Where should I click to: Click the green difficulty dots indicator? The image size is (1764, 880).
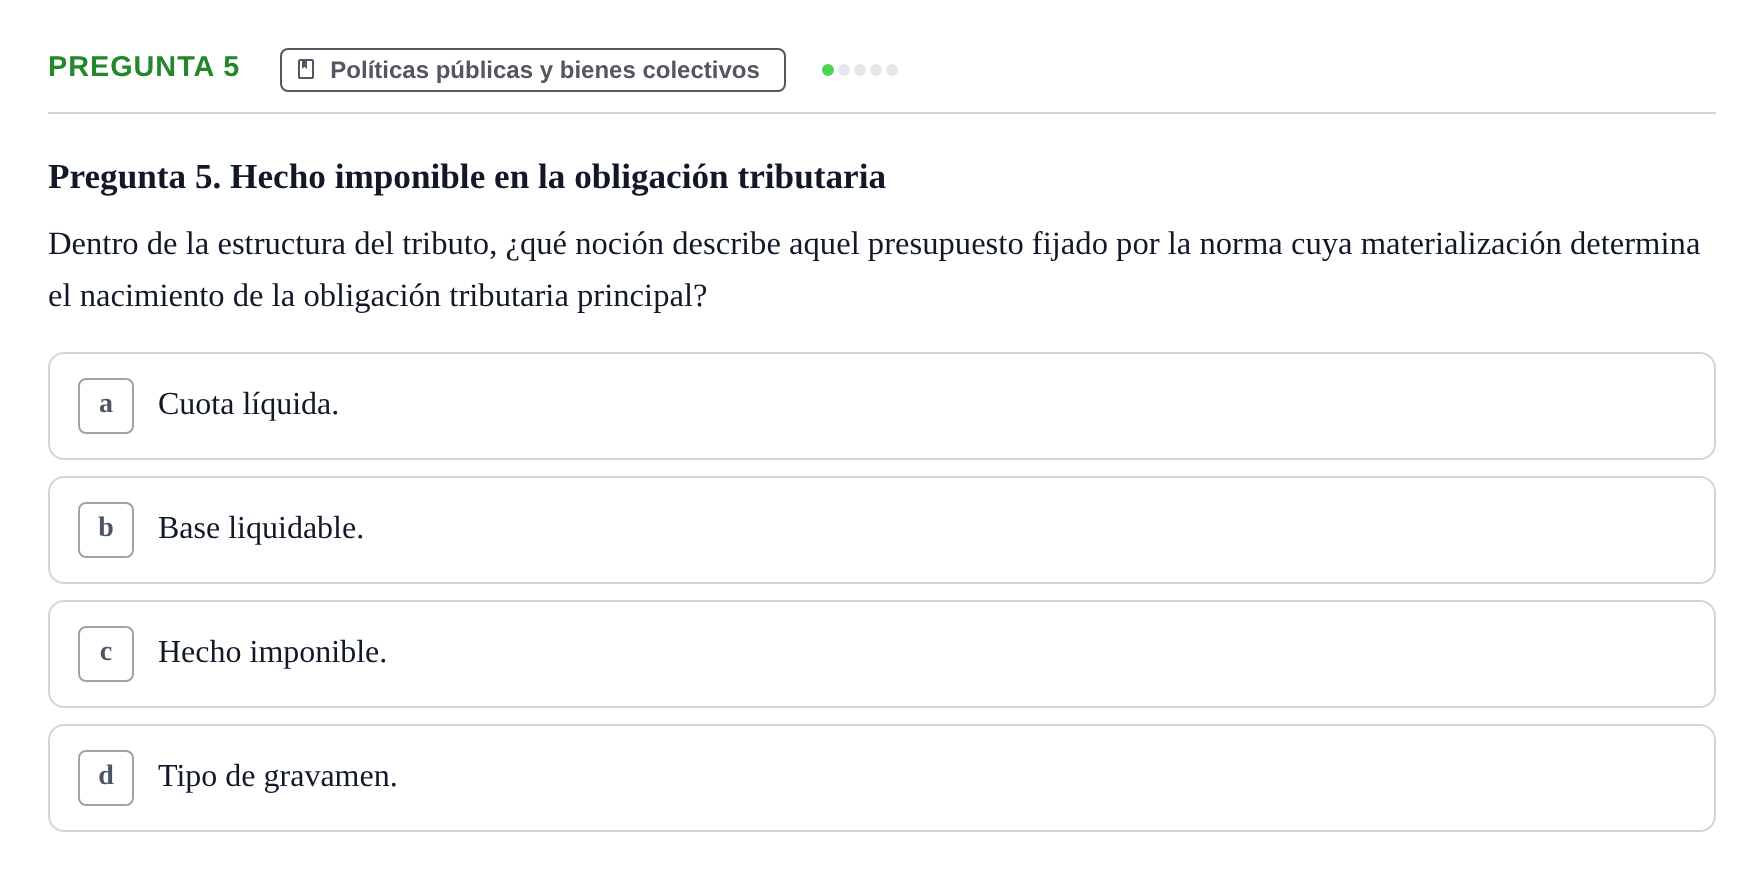(x=860, y=70)
